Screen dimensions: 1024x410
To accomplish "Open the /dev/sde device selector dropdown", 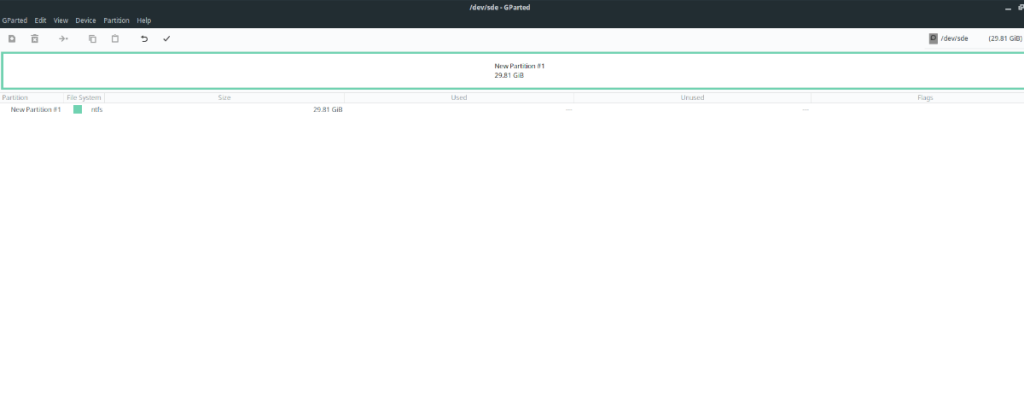I will [975, 39].
